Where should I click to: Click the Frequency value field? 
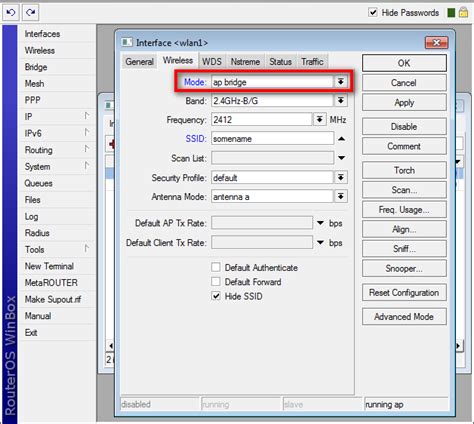point(262,120)
